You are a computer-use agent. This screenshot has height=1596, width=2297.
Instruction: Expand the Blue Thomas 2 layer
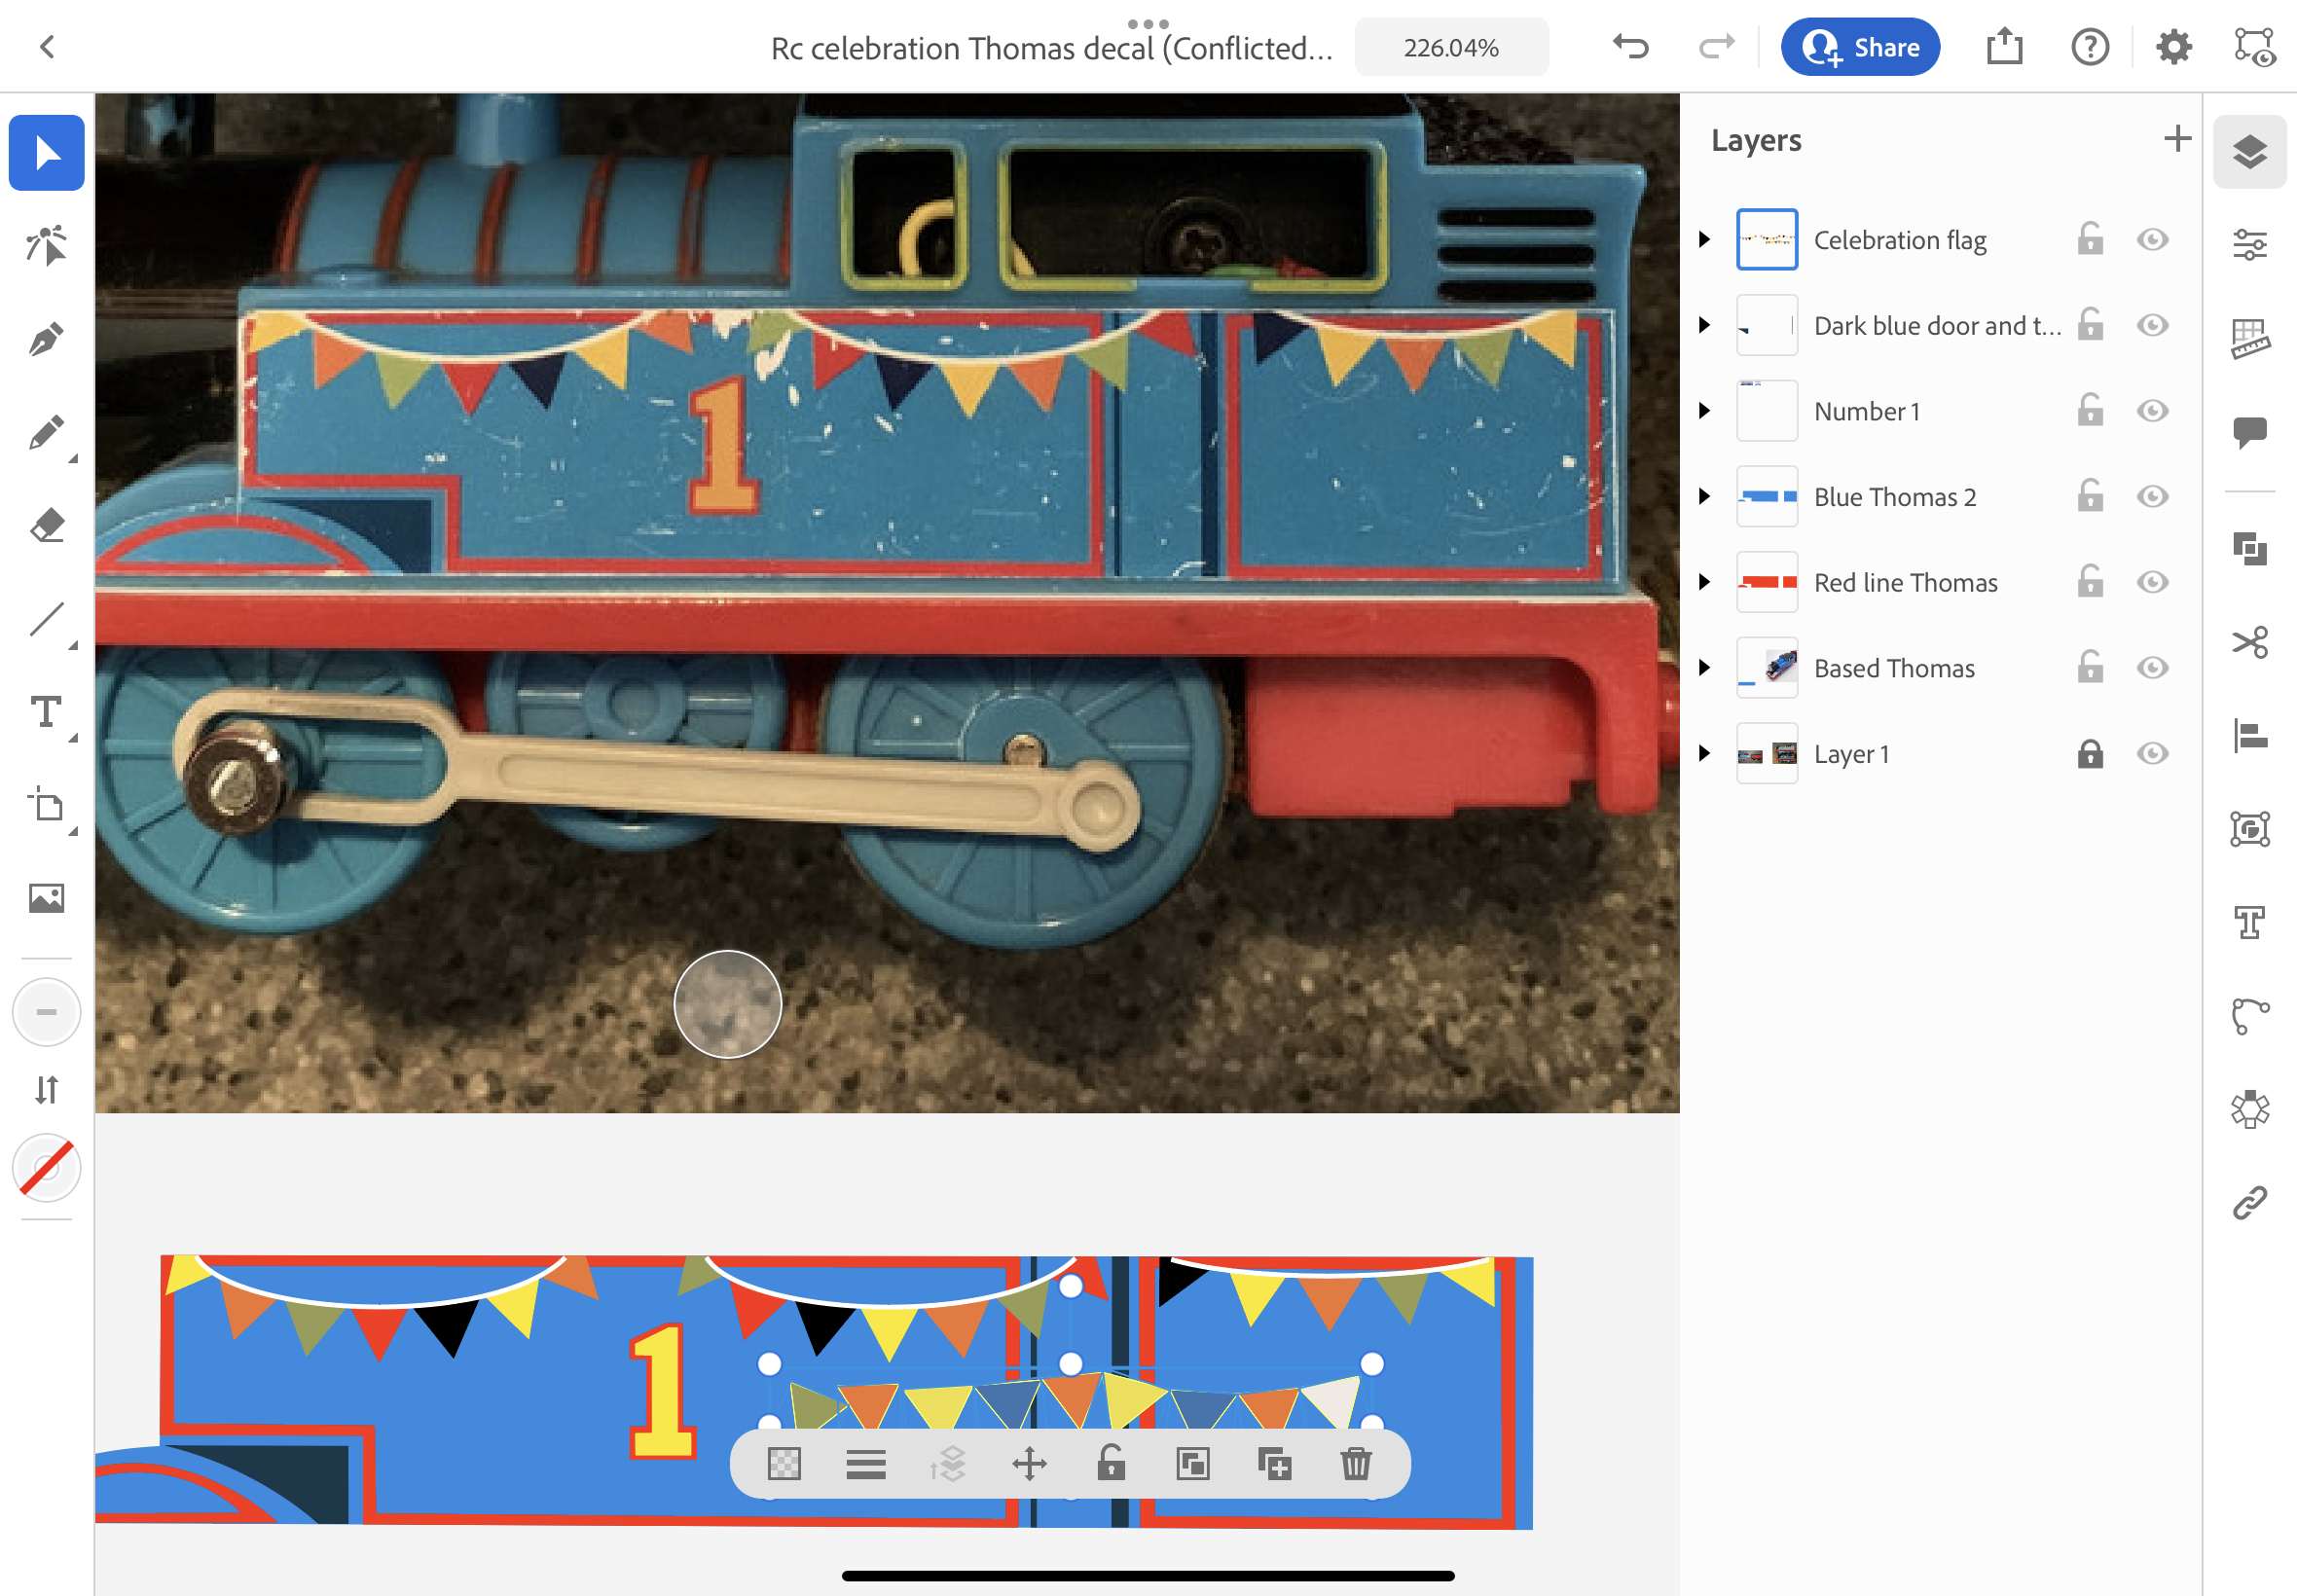tap(1705, 497)
